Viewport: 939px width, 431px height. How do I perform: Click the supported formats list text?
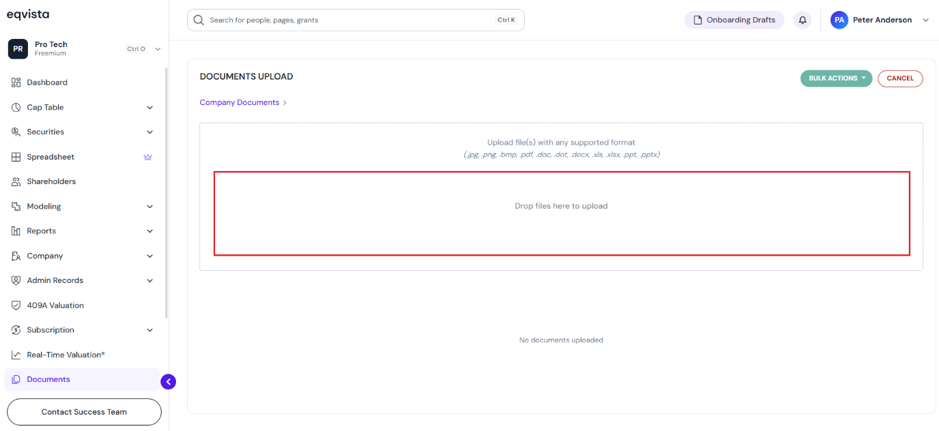561,154
